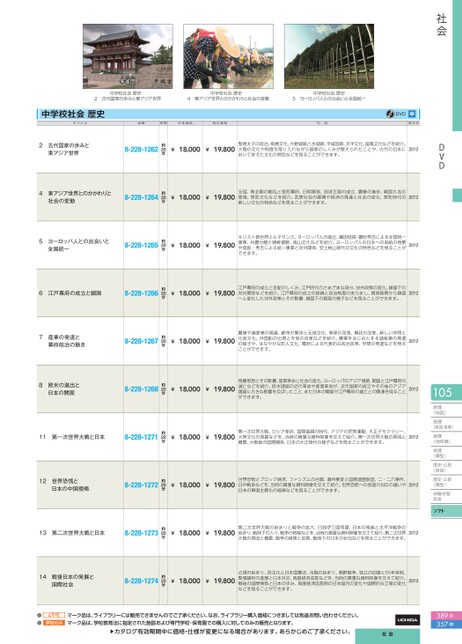Screen dimensions: 462x644
Task: Open product code 8-228-1272
Action: click(141, 485)
